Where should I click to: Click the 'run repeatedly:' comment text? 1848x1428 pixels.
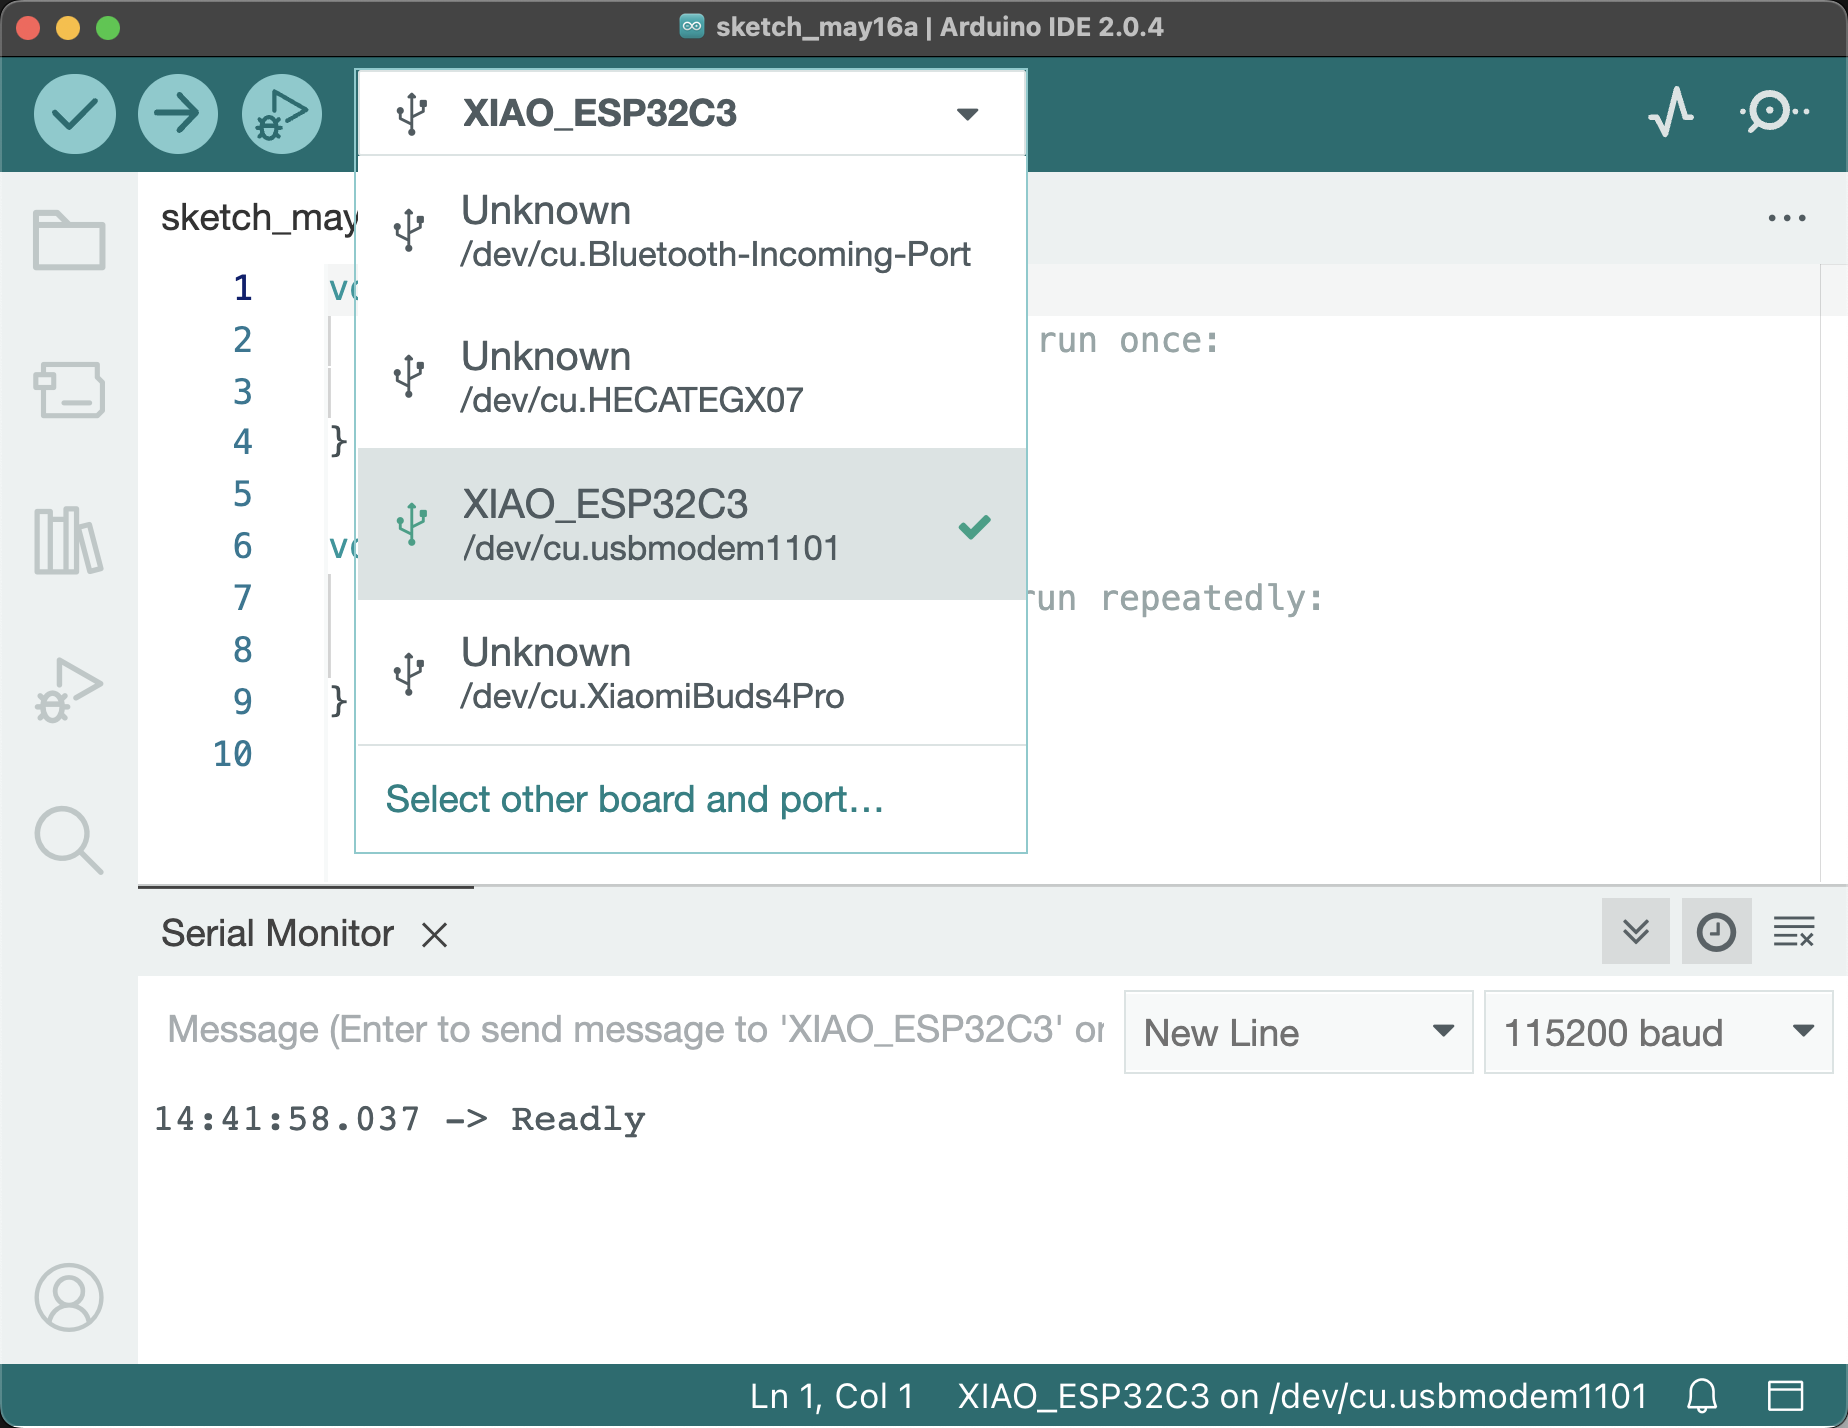1176,599
